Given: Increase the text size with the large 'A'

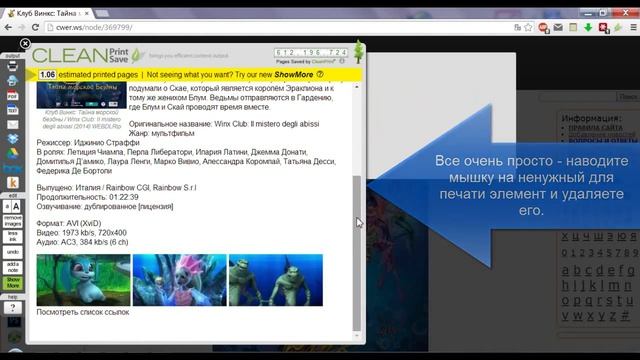Looking at the screenshot, I should pyautogui.click(x=16, y=207).
